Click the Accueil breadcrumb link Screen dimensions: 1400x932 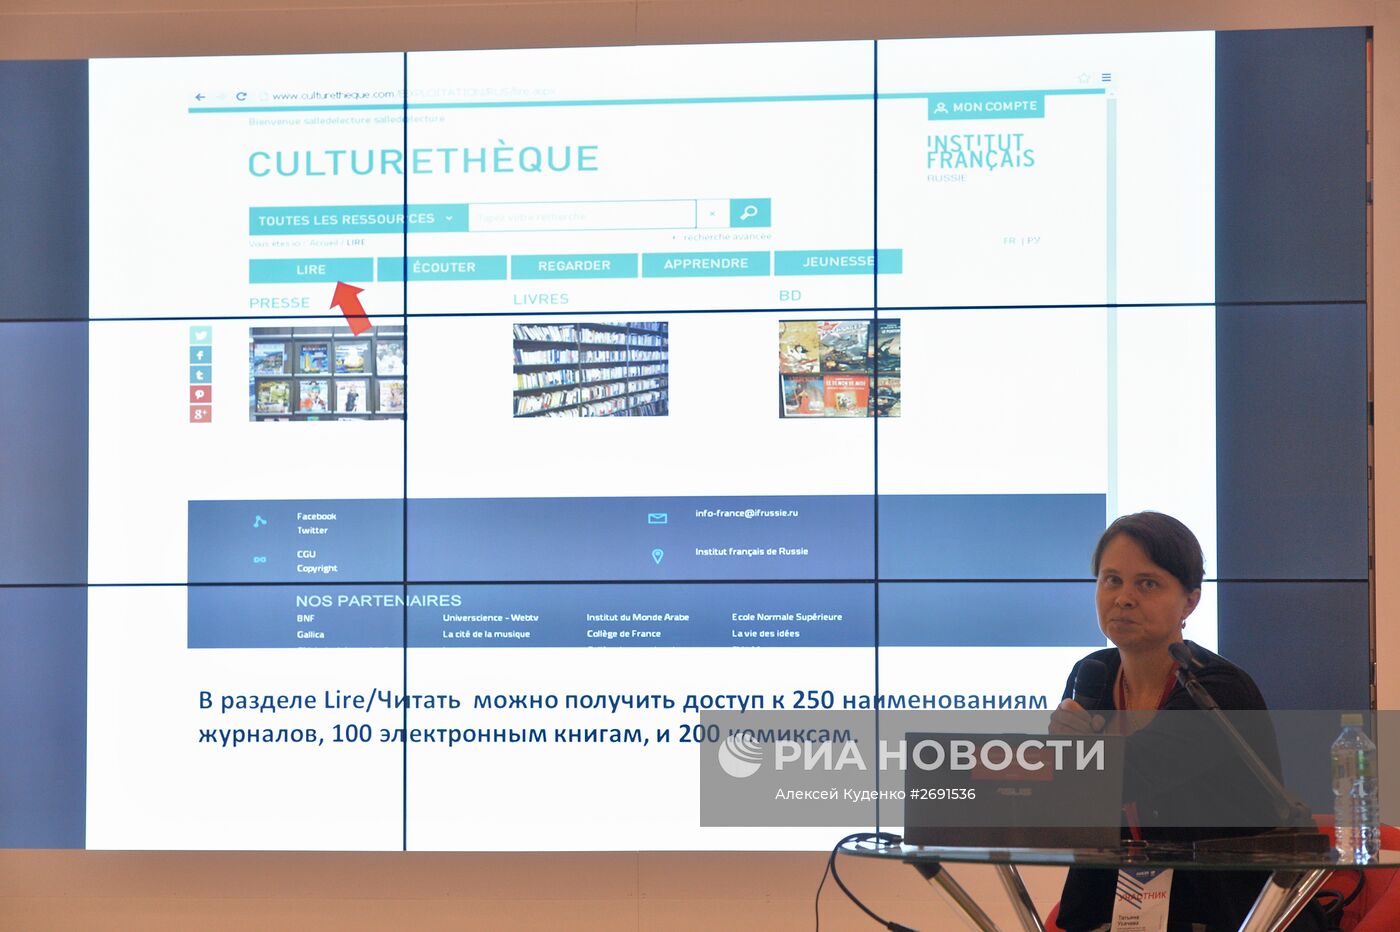(323, 243)
